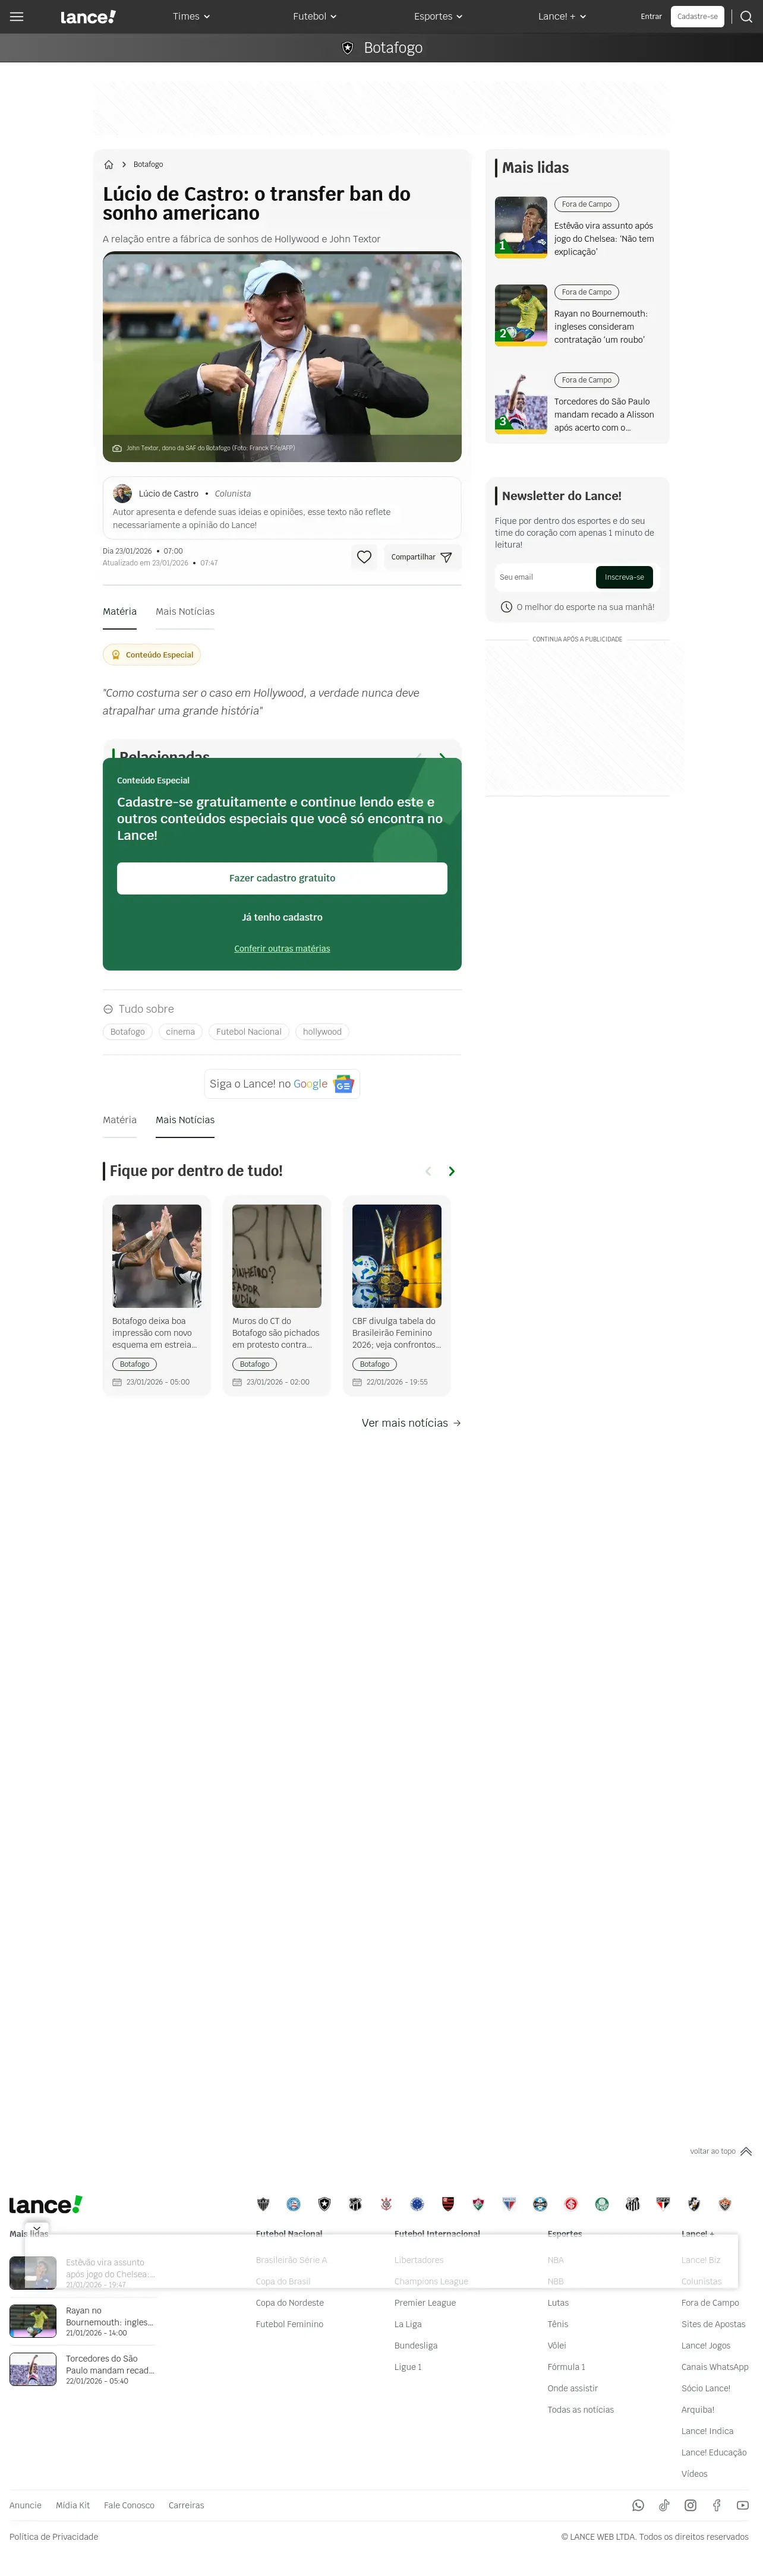Select the top Matéria tab
Screen dimensions: 763x2576
(120, 612)
